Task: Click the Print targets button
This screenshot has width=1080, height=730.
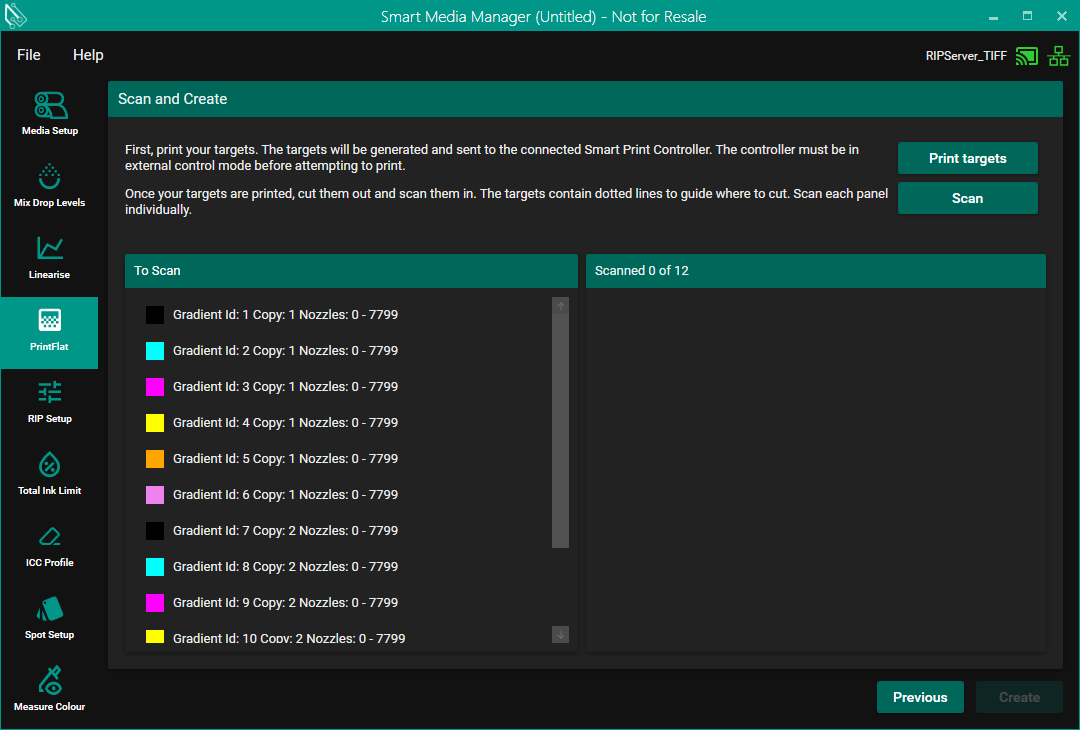Action: (967, 158)
